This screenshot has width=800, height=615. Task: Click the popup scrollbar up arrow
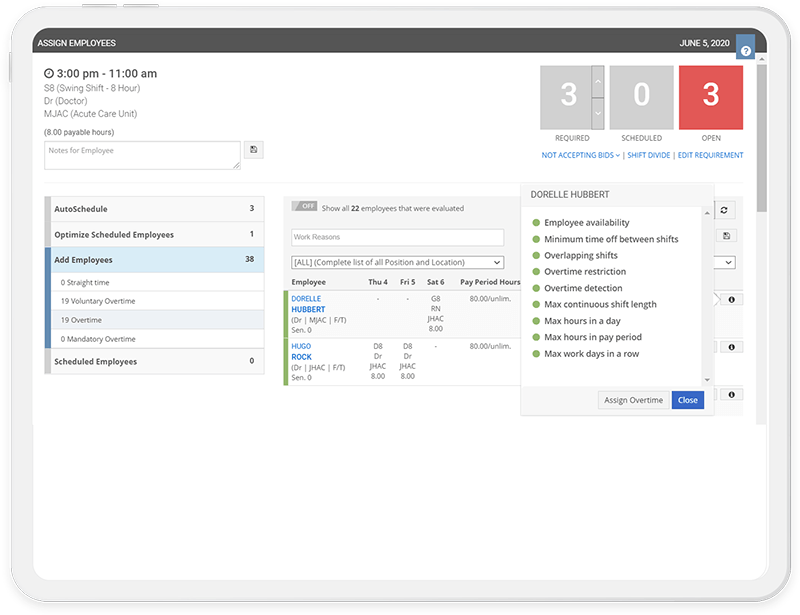(707, 213)
